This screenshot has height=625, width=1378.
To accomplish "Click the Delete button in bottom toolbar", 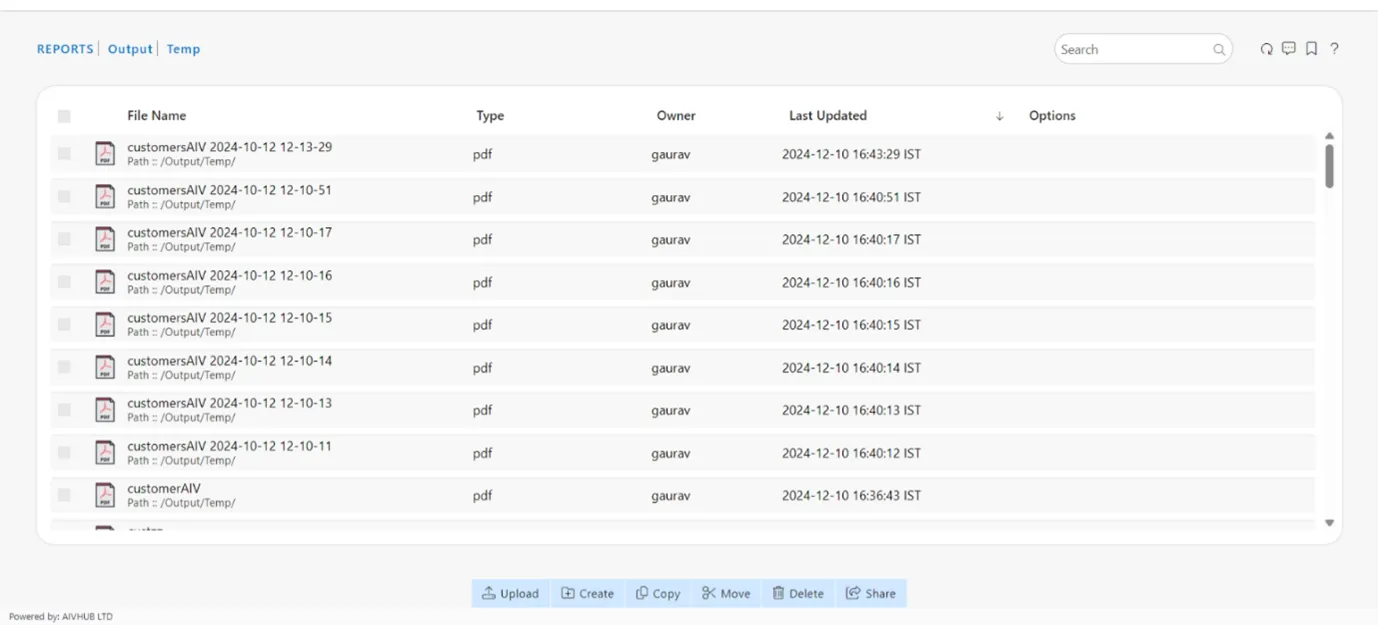I will [797, 593].
